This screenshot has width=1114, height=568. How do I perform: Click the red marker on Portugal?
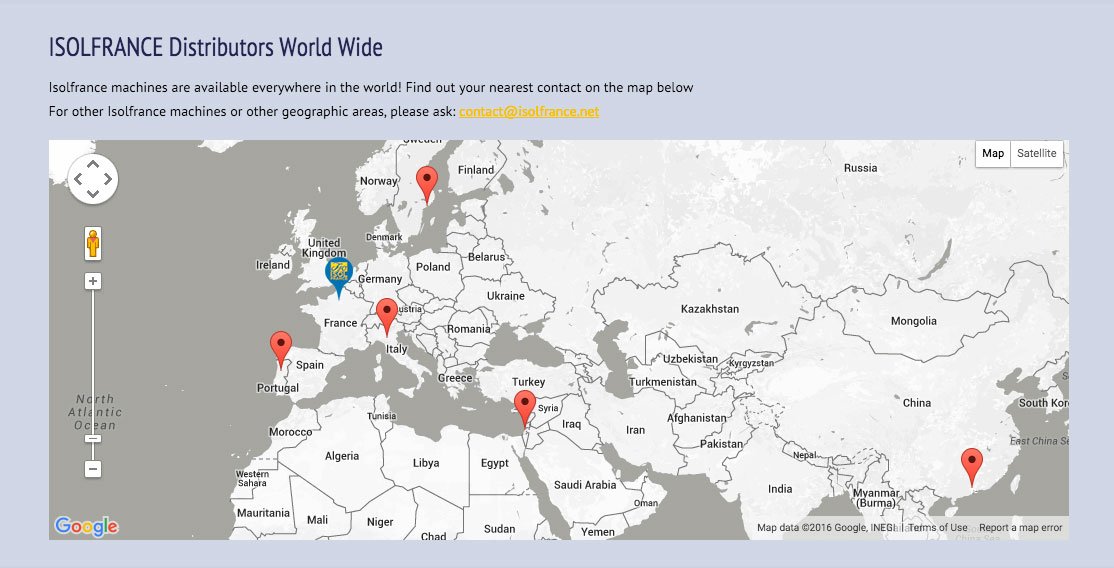click(281, 350)
